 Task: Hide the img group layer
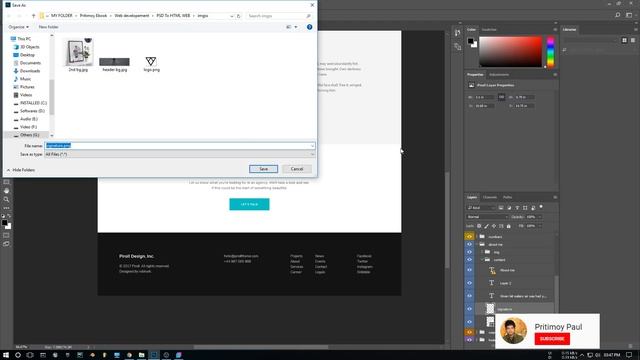pos(469,252)
